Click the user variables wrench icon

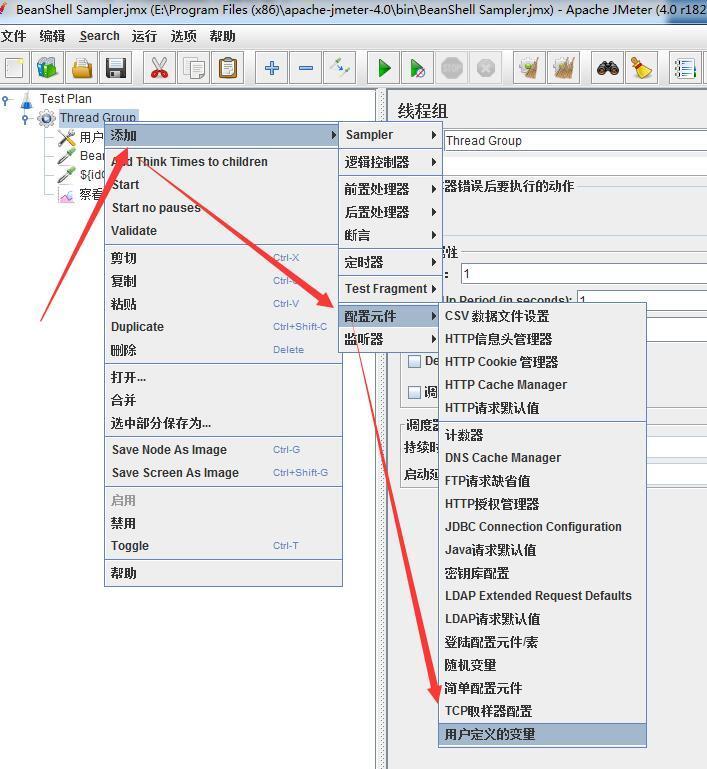[x=66, y=138]
